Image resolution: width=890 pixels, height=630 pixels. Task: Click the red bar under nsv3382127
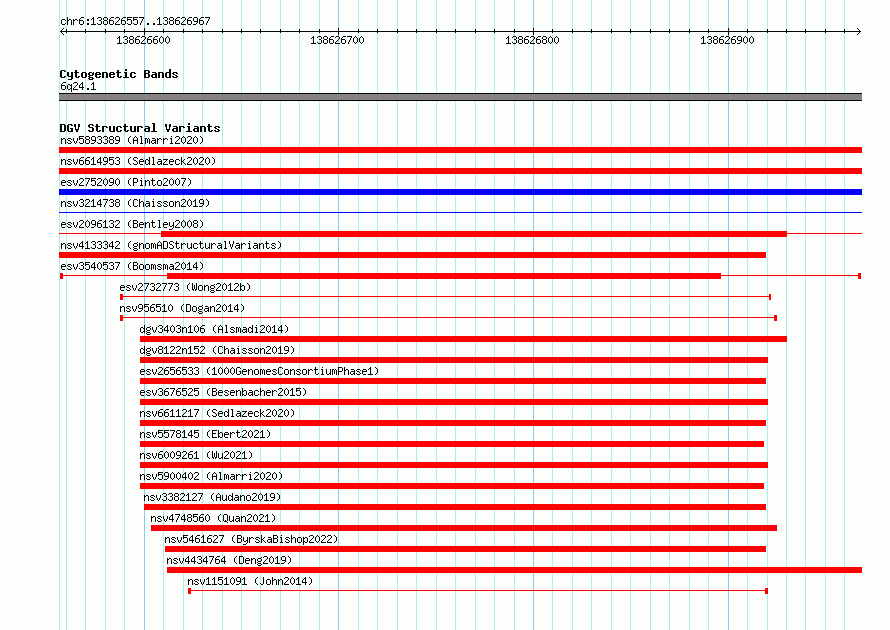[x=455, y=507]
